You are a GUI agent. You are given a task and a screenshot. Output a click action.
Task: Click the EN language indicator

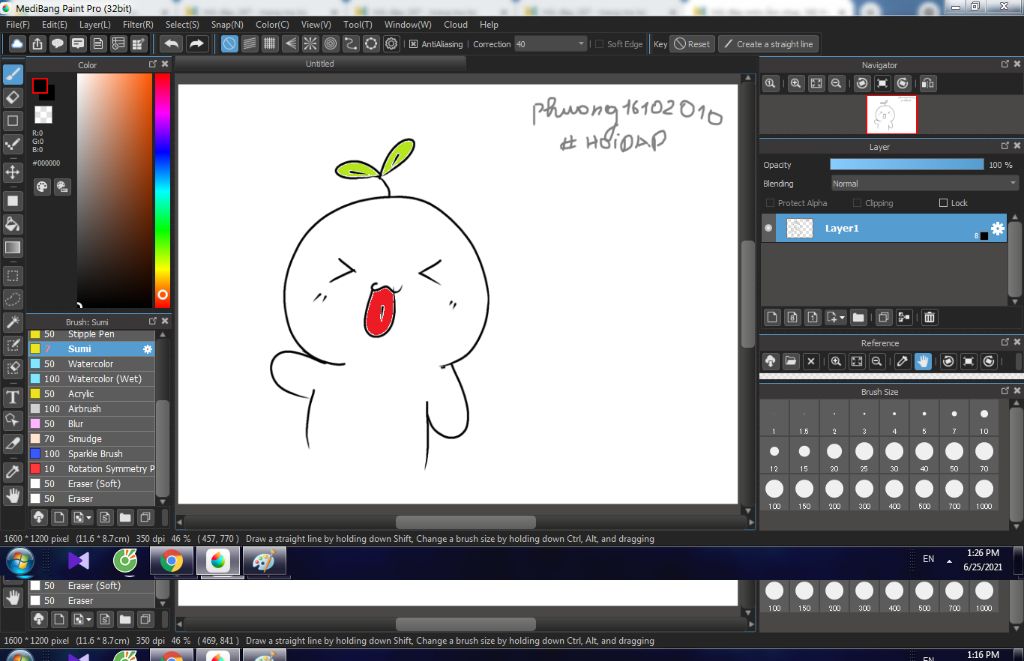pyautogui.click(x=928, y=558)
